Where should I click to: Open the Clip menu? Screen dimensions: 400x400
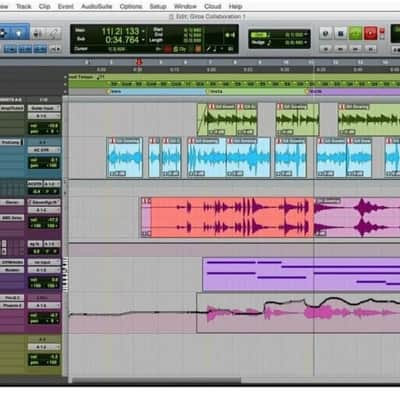click(x=44, y=6)
